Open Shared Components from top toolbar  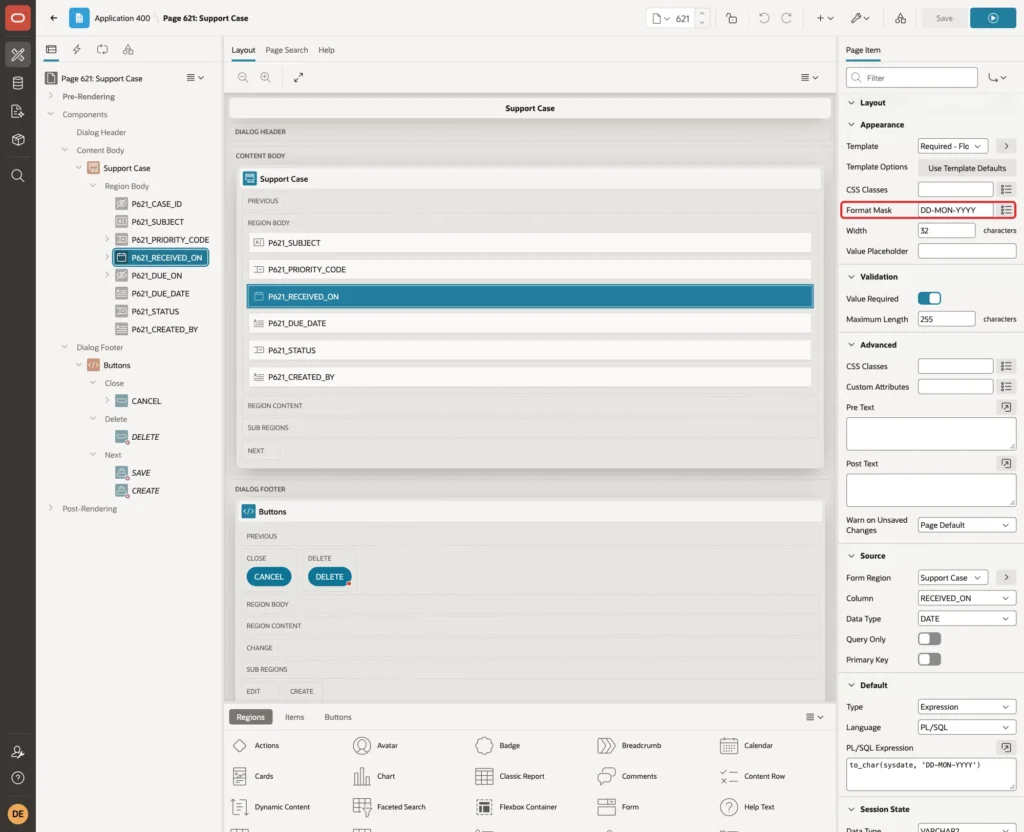900,18
